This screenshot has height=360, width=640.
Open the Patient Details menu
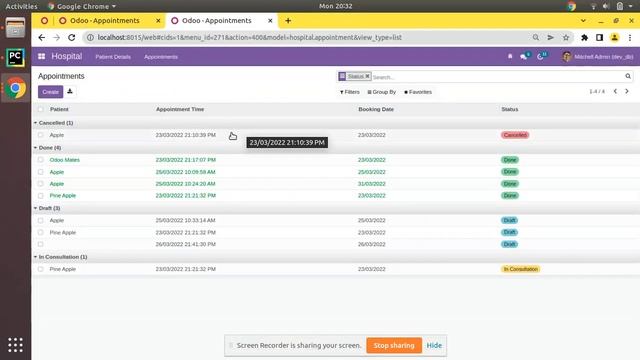click(113, 57)
